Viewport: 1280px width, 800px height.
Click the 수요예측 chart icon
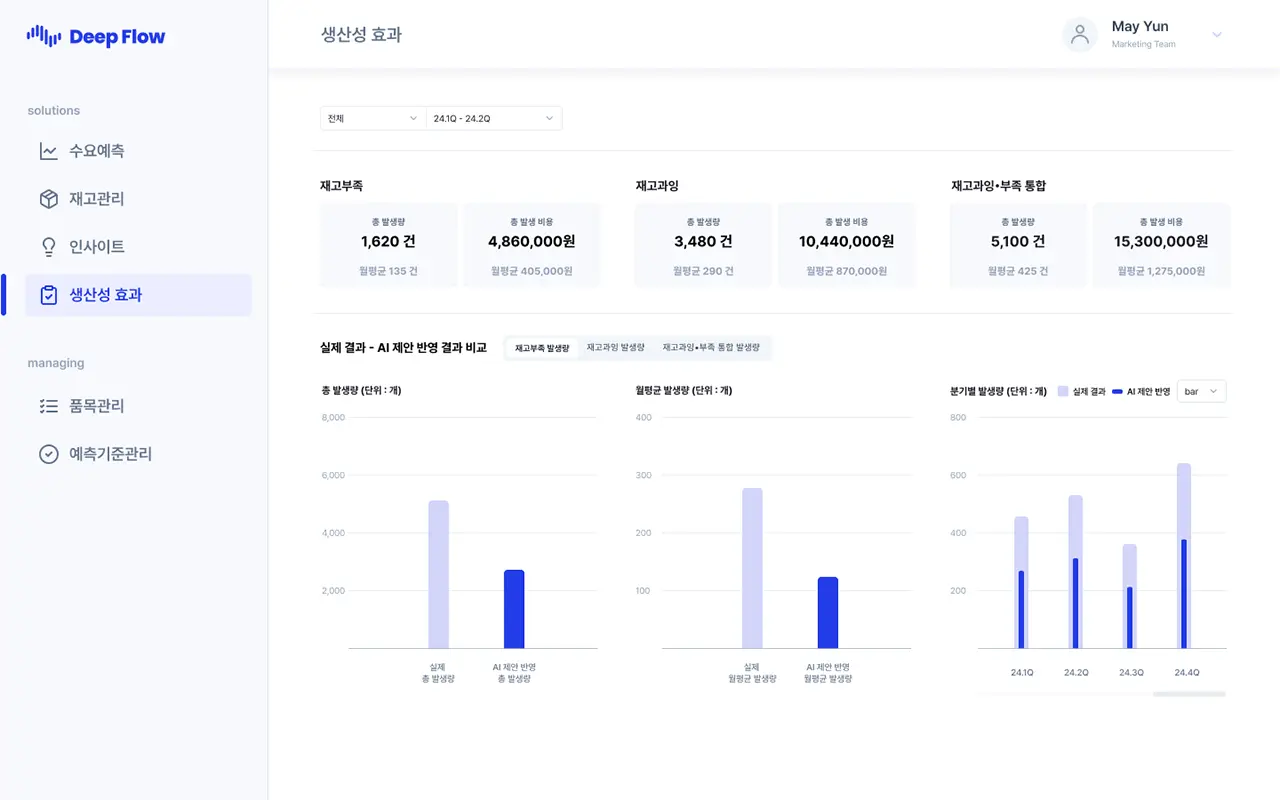48,151
